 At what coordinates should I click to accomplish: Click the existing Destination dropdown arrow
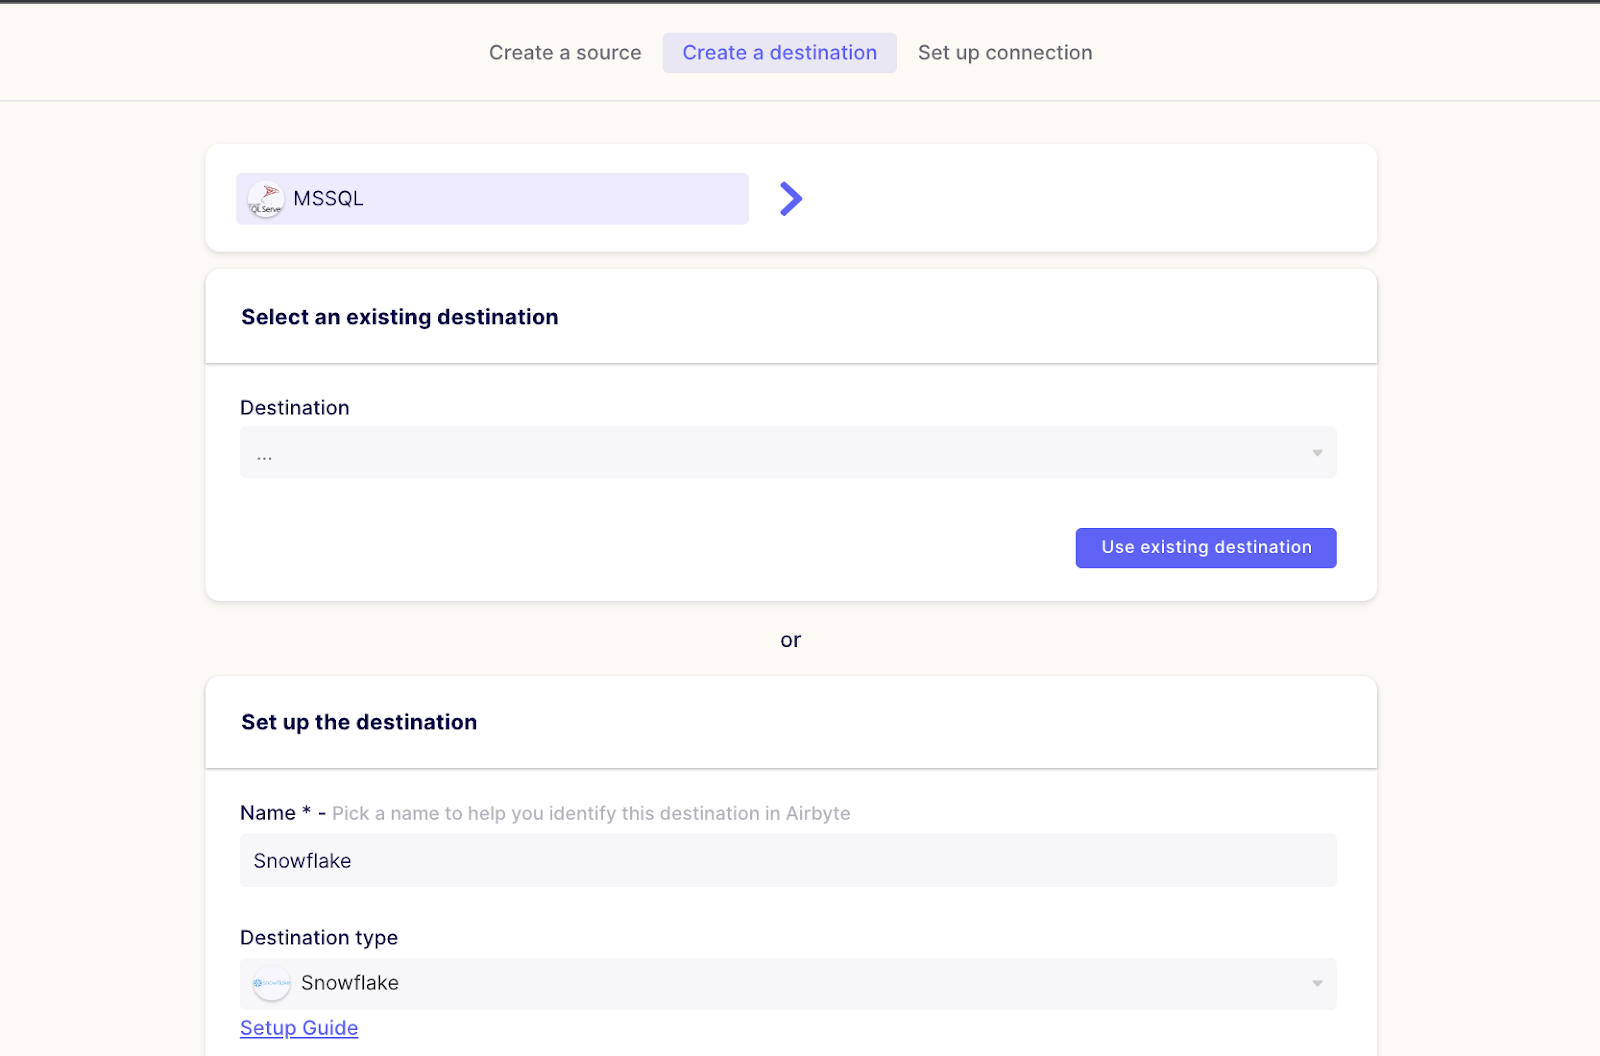[1317, 453]
